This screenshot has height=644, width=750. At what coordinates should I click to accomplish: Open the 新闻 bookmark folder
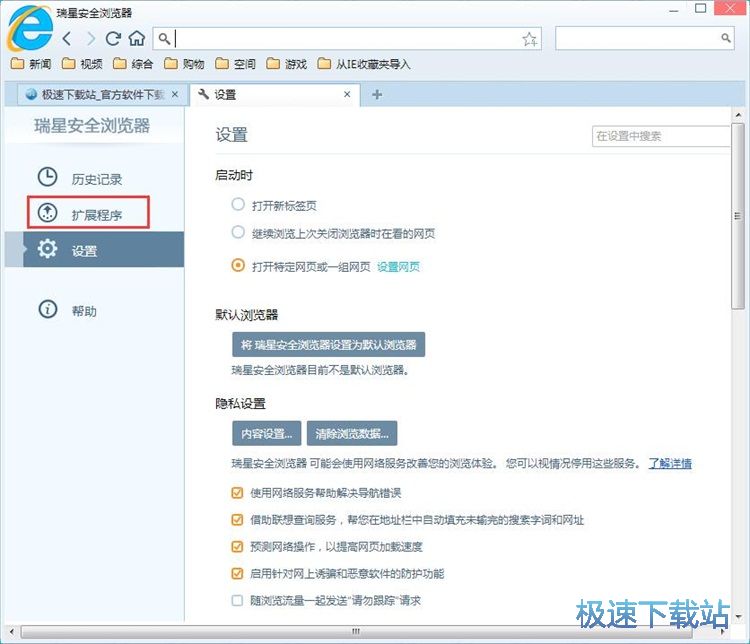coord(31,64)
